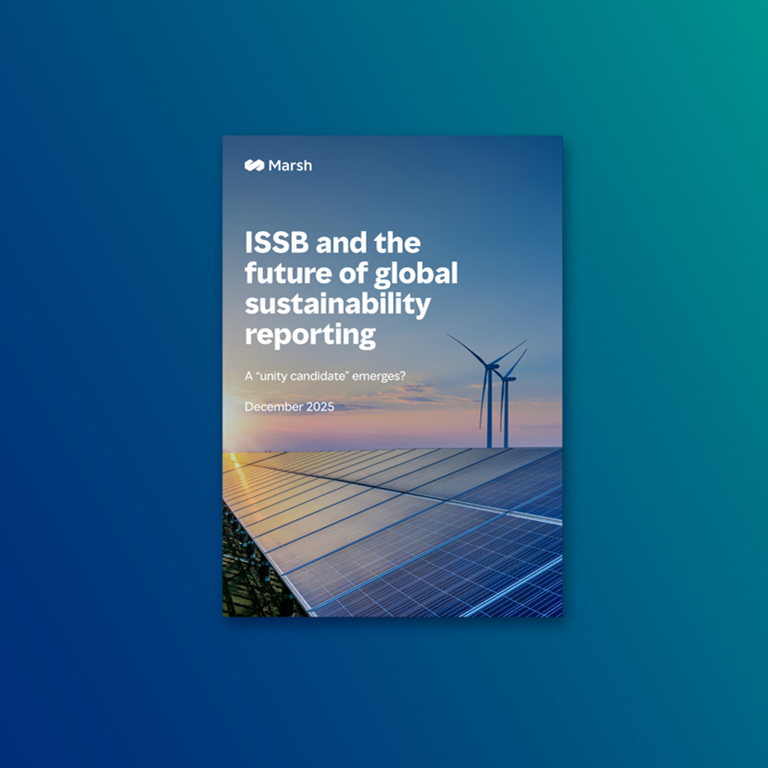768x768 pixels.
Task: Click the Marsh wordmark text
Action: coord(290,165)
